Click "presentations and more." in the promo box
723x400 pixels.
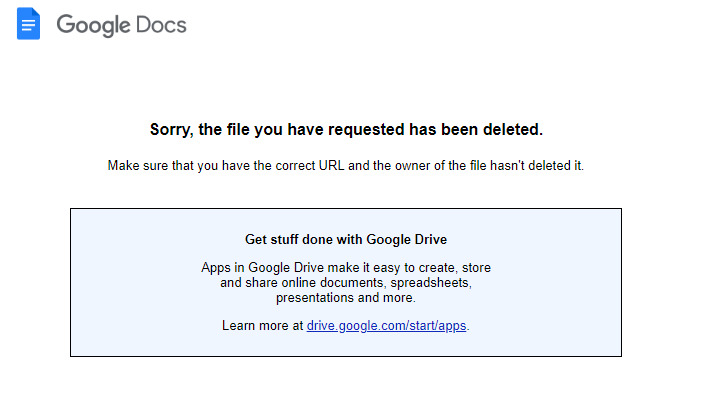(345, 298)
